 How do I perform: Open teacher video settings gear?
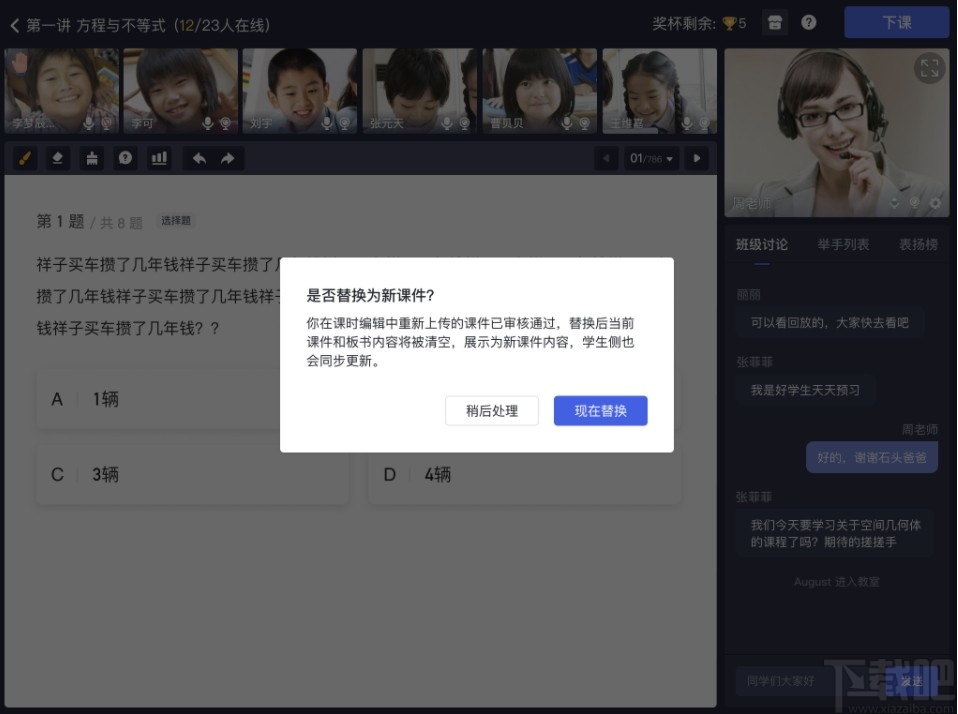933,203
